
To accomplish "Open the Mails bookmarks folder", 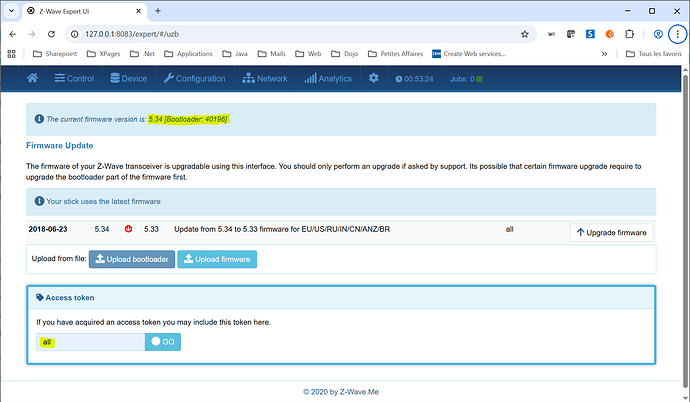I will click(x=272, y=54).
